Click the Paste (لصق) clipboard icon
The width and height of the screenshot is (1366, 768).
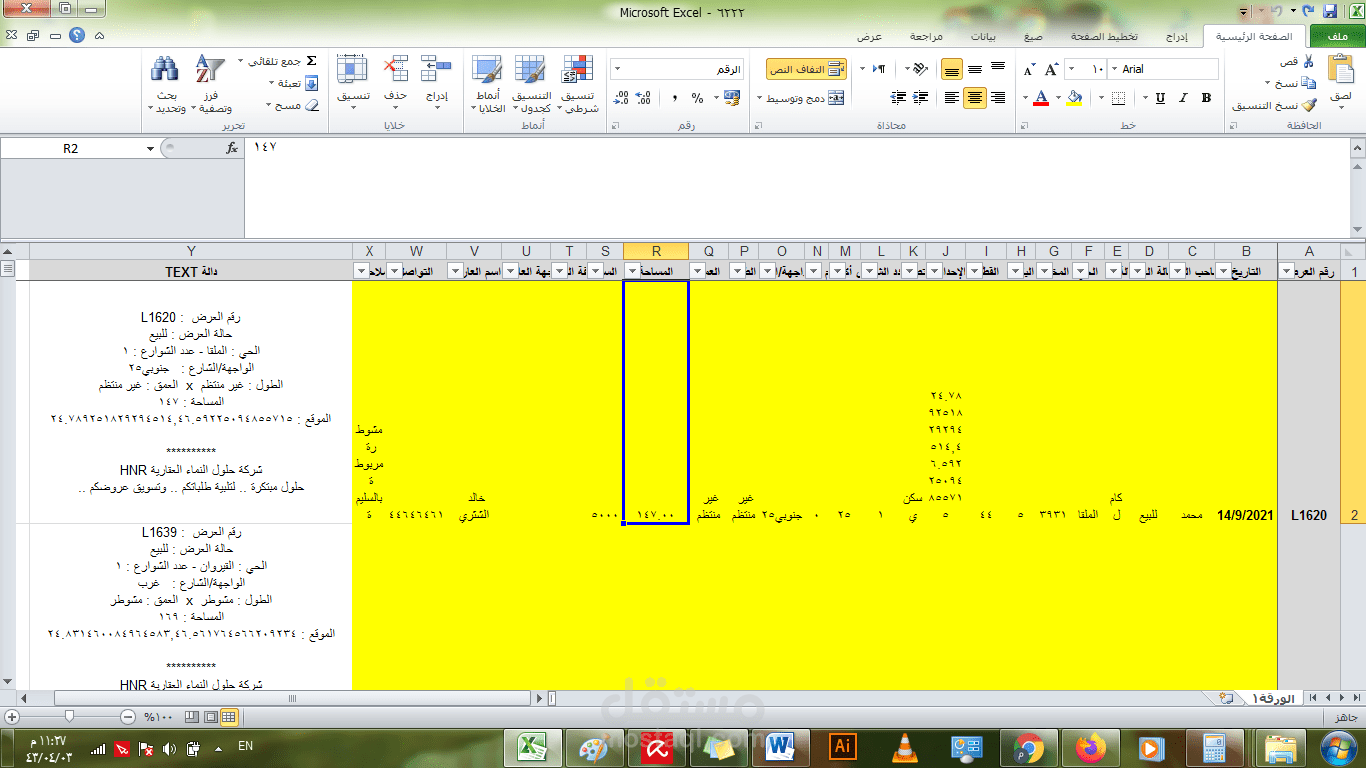point(1340,70)
